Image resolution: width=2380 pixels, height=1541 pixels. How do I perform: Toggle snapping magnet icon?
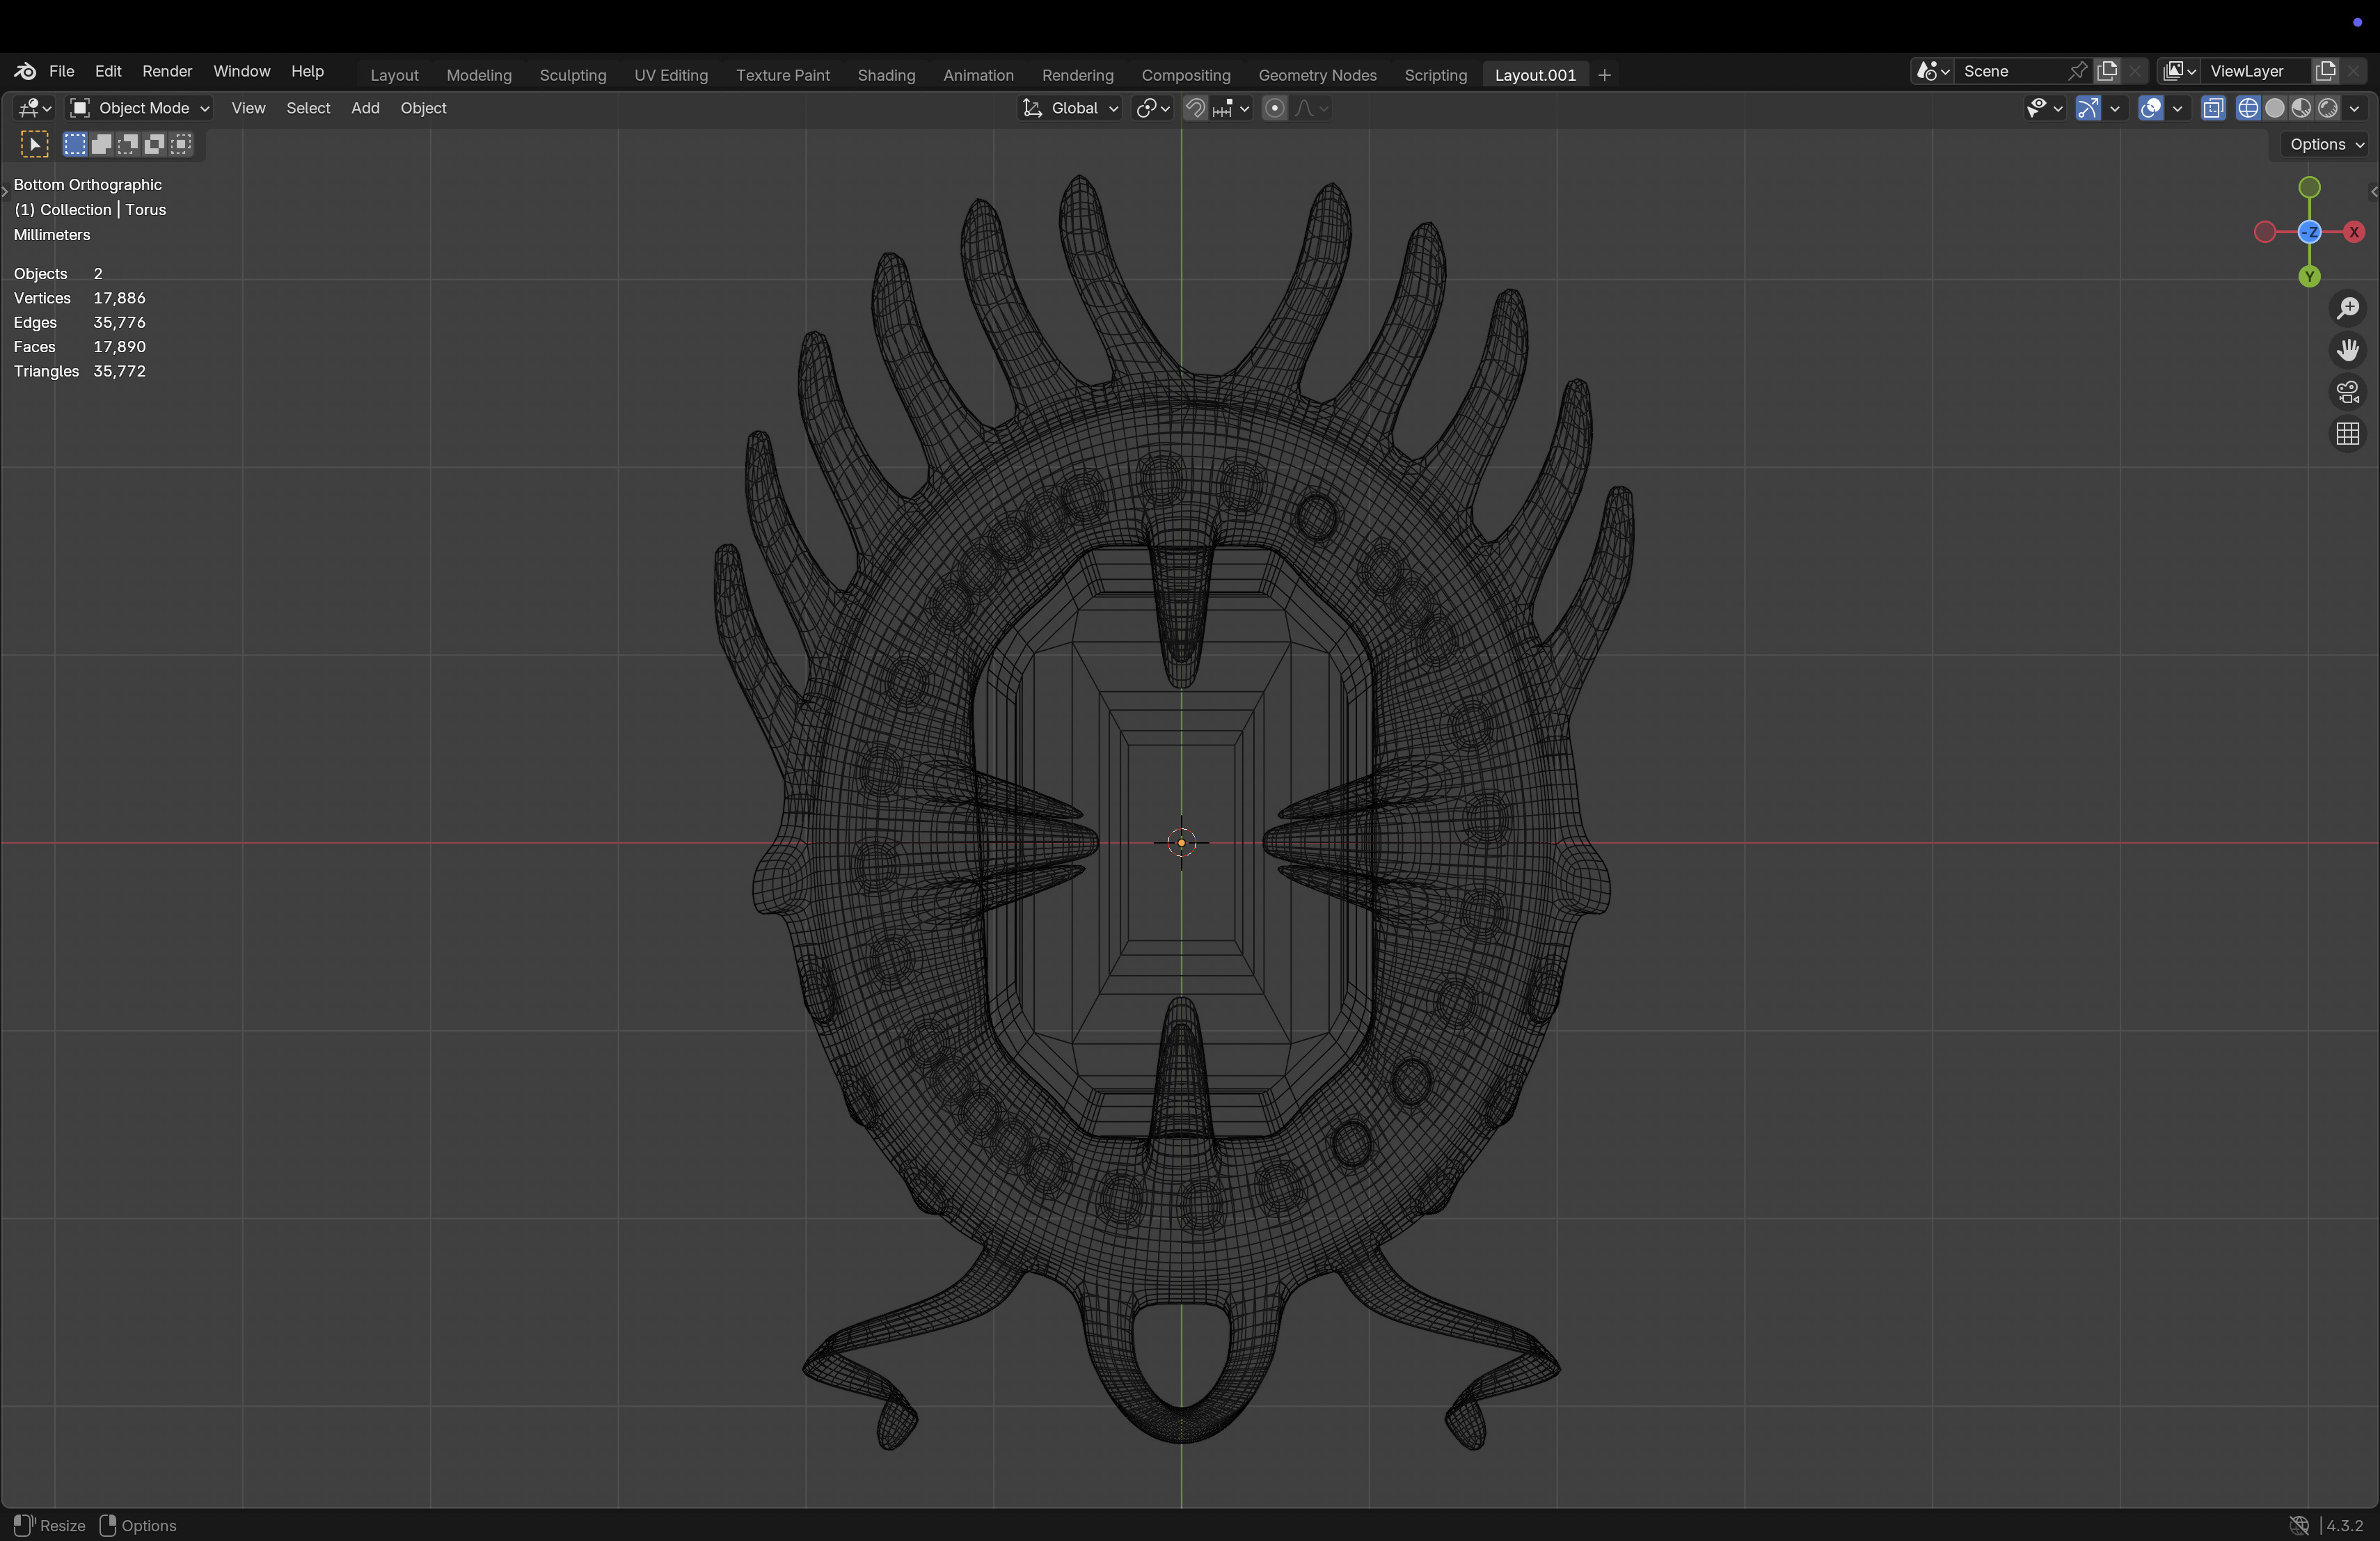(x=1195, y=108)
